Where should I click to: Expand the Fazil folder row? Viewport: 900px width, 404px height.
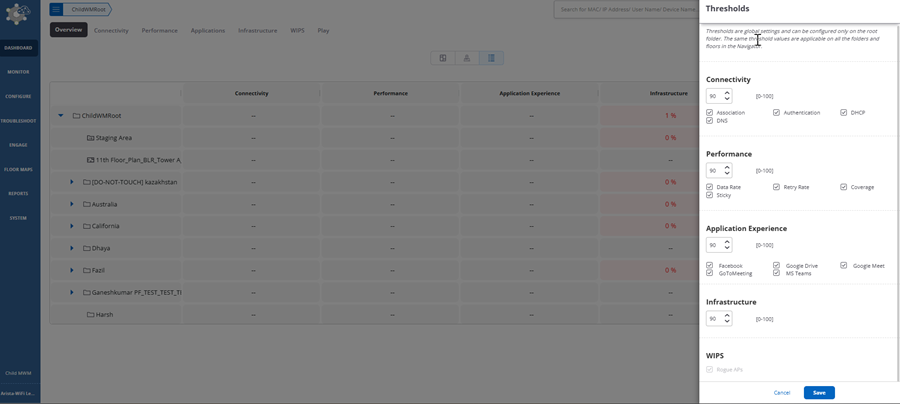pos(72,270)
